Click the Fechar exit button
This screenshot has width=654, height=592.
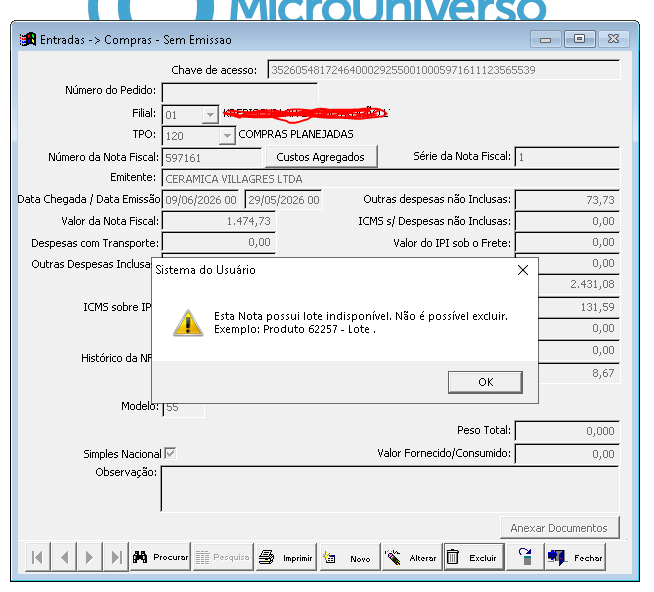click(575, 557)
